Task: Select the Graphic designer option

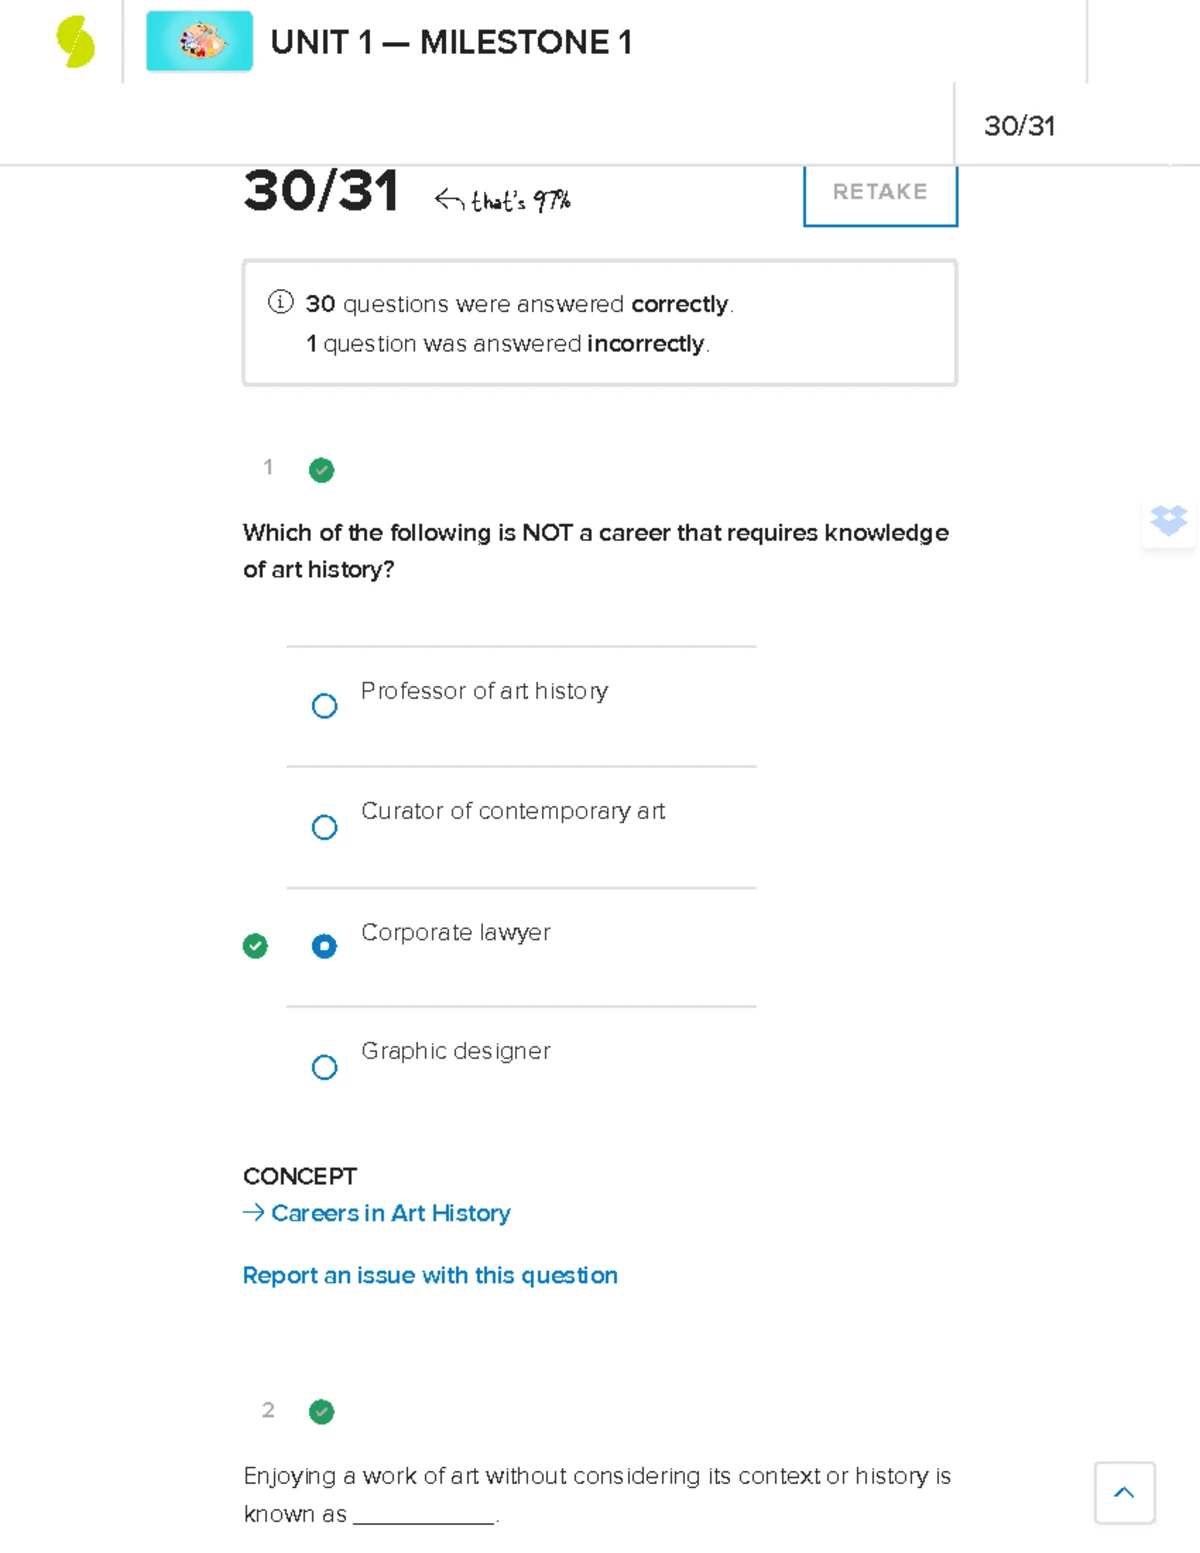Action: point(324,1067)
